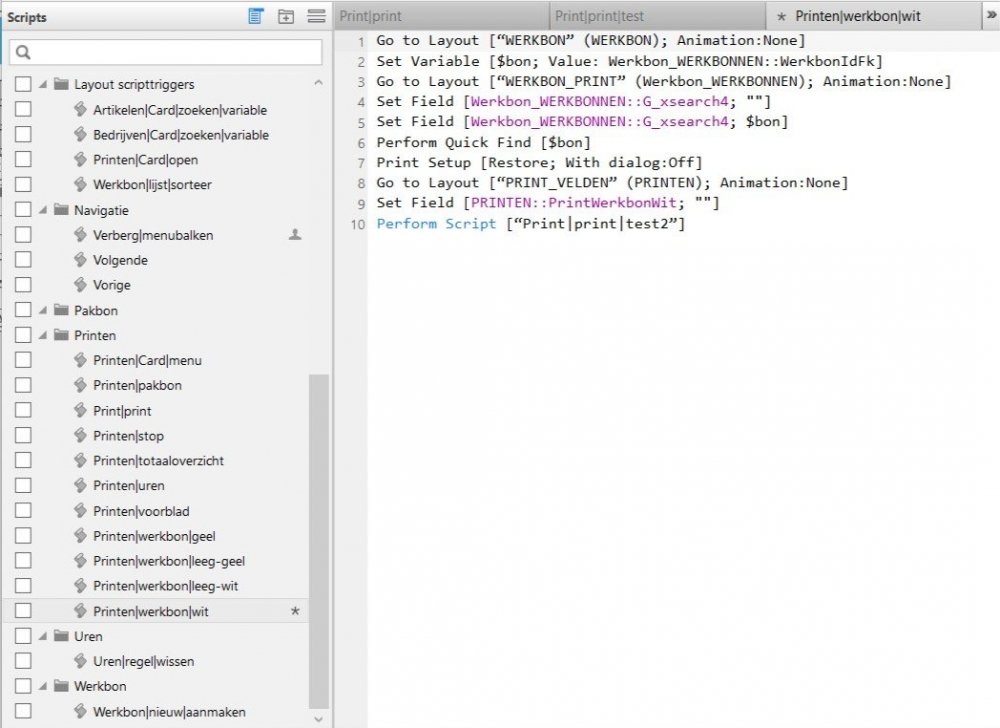Open the Printen|totaaloverzicht script
The width and height of the screenshot is (1000, 728).
[158, 461]
